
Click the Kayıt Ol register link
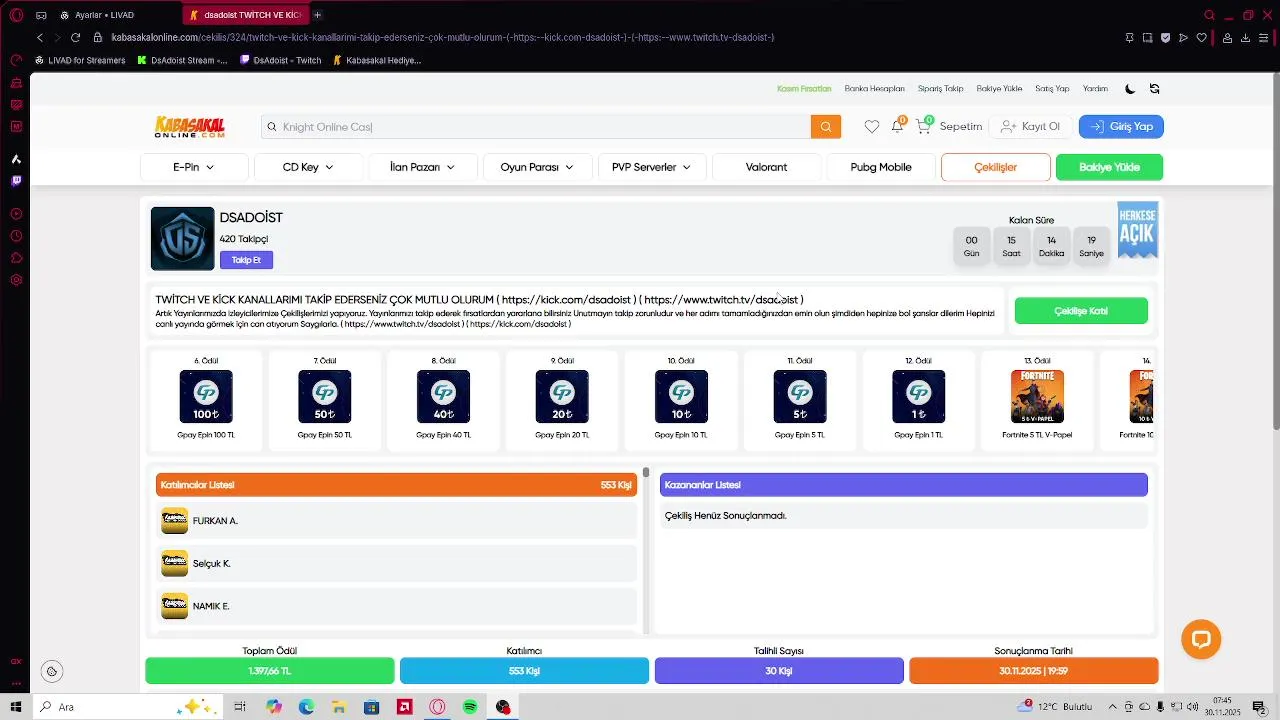(x=1030, y=127)
